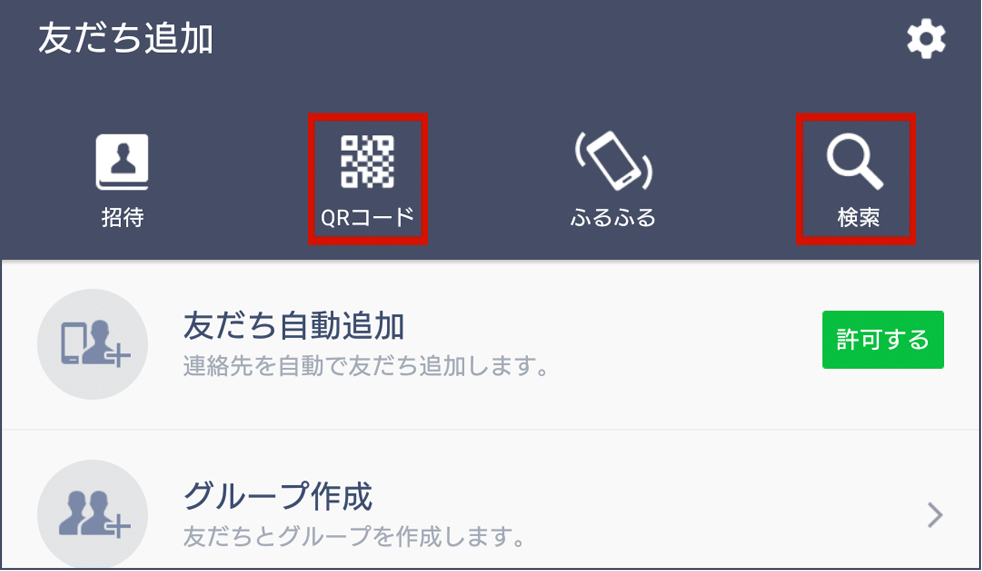
Task: Click the green 許可する button
Action: (x=883, y=339)
